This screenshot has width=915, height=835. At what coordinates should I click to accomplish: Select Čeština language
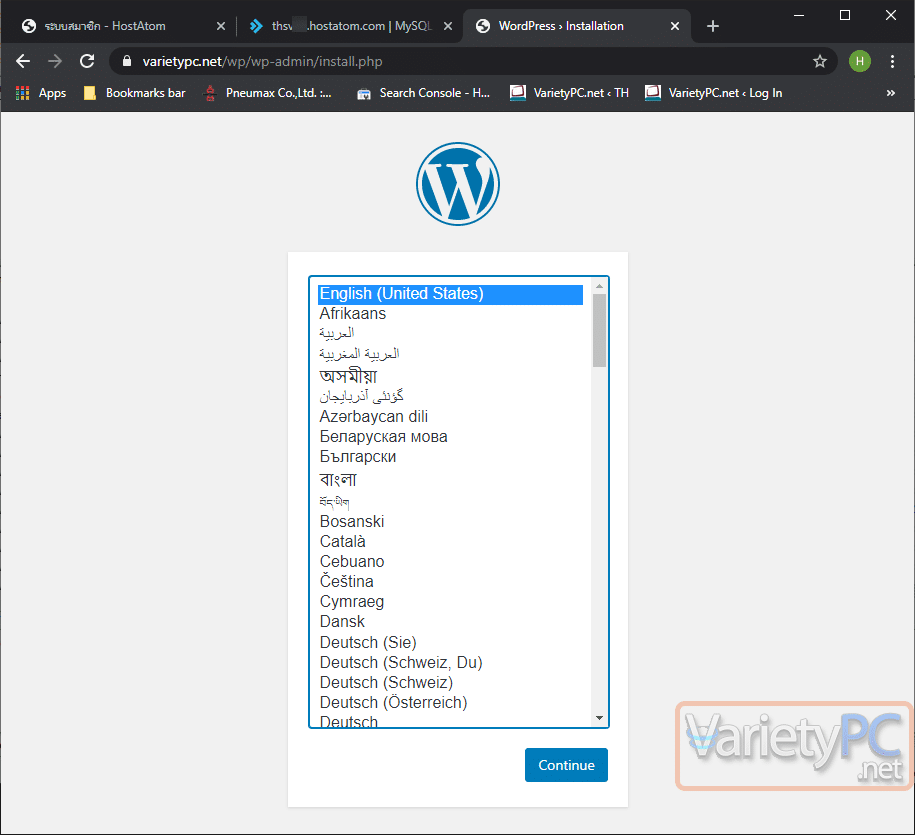tap(450, 581)
